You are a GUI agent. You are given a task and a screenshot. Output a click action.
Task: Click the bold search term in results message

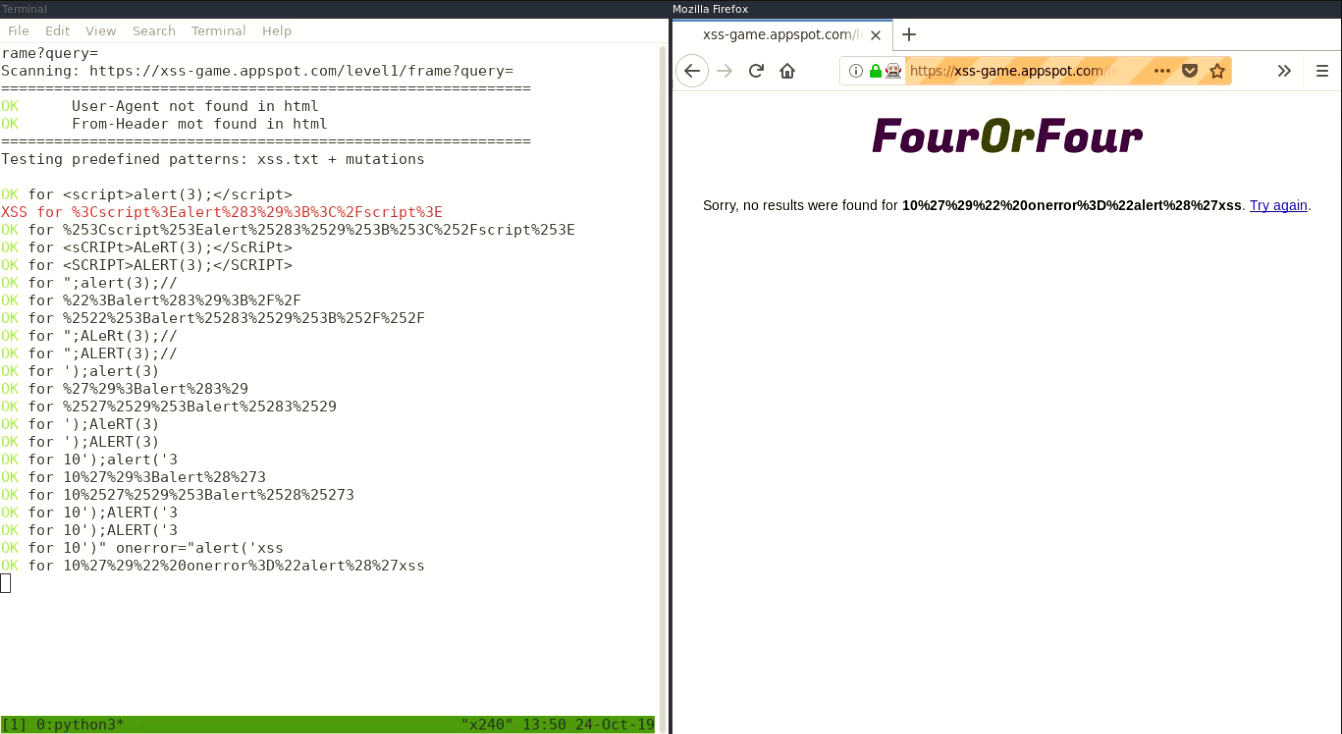[x=1072, y=205]
